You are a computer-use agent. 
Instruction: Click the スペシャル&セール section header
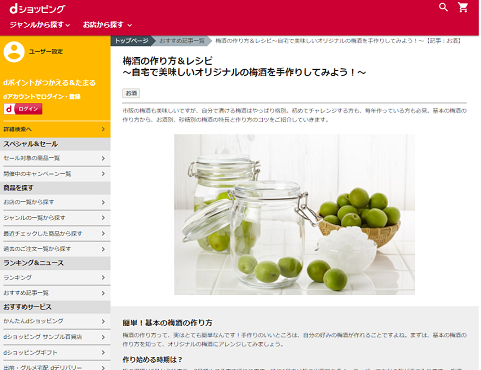click(55, 144)
